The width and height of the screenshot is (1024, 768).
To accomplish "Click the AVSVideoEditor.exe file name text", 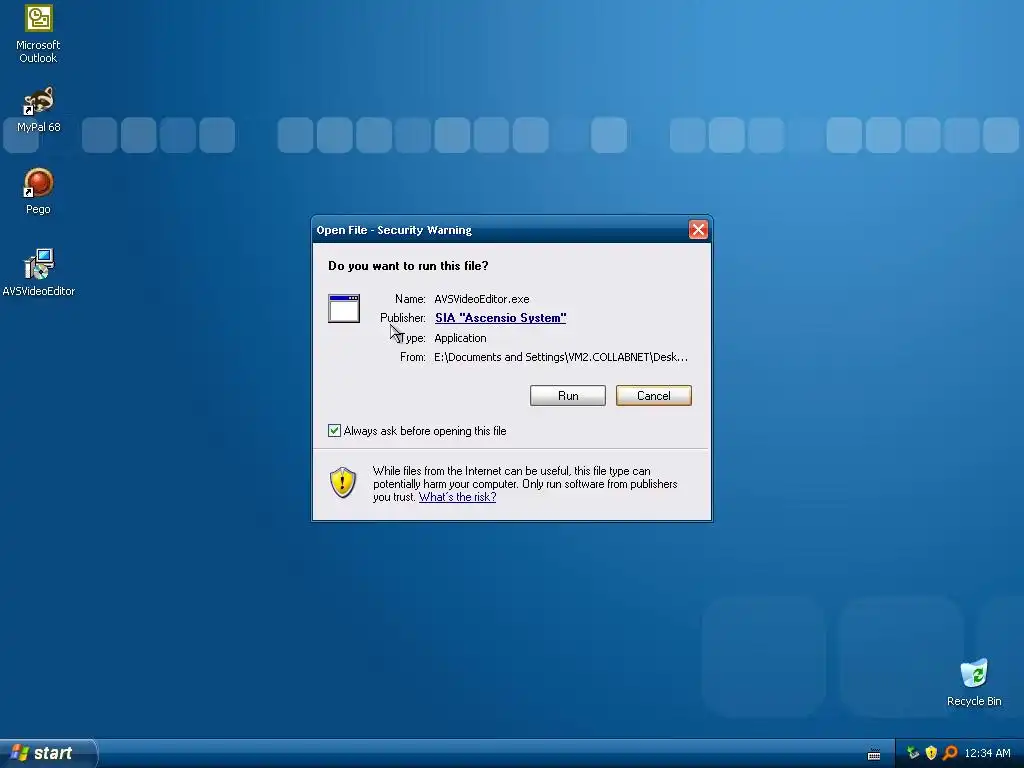I will click(482, 299).
